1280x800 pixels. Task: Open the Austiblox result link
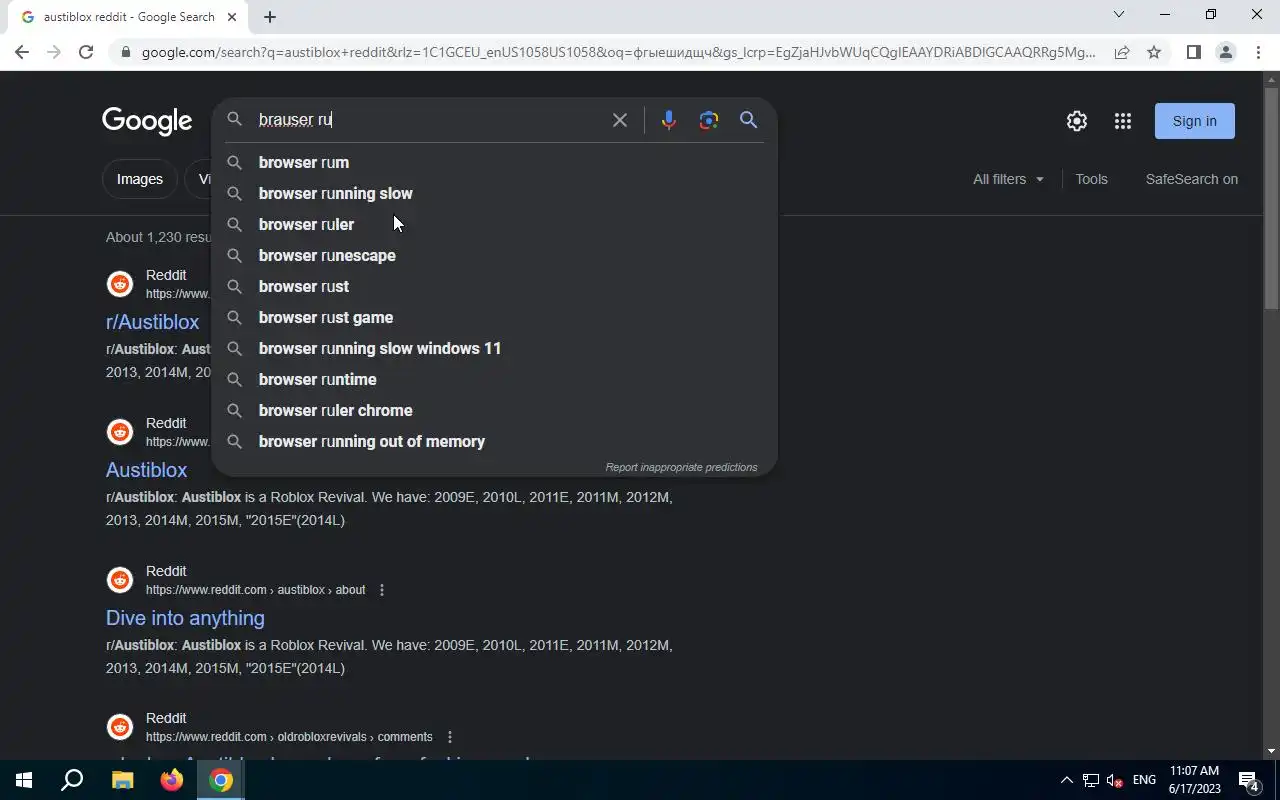coord(146,470)
